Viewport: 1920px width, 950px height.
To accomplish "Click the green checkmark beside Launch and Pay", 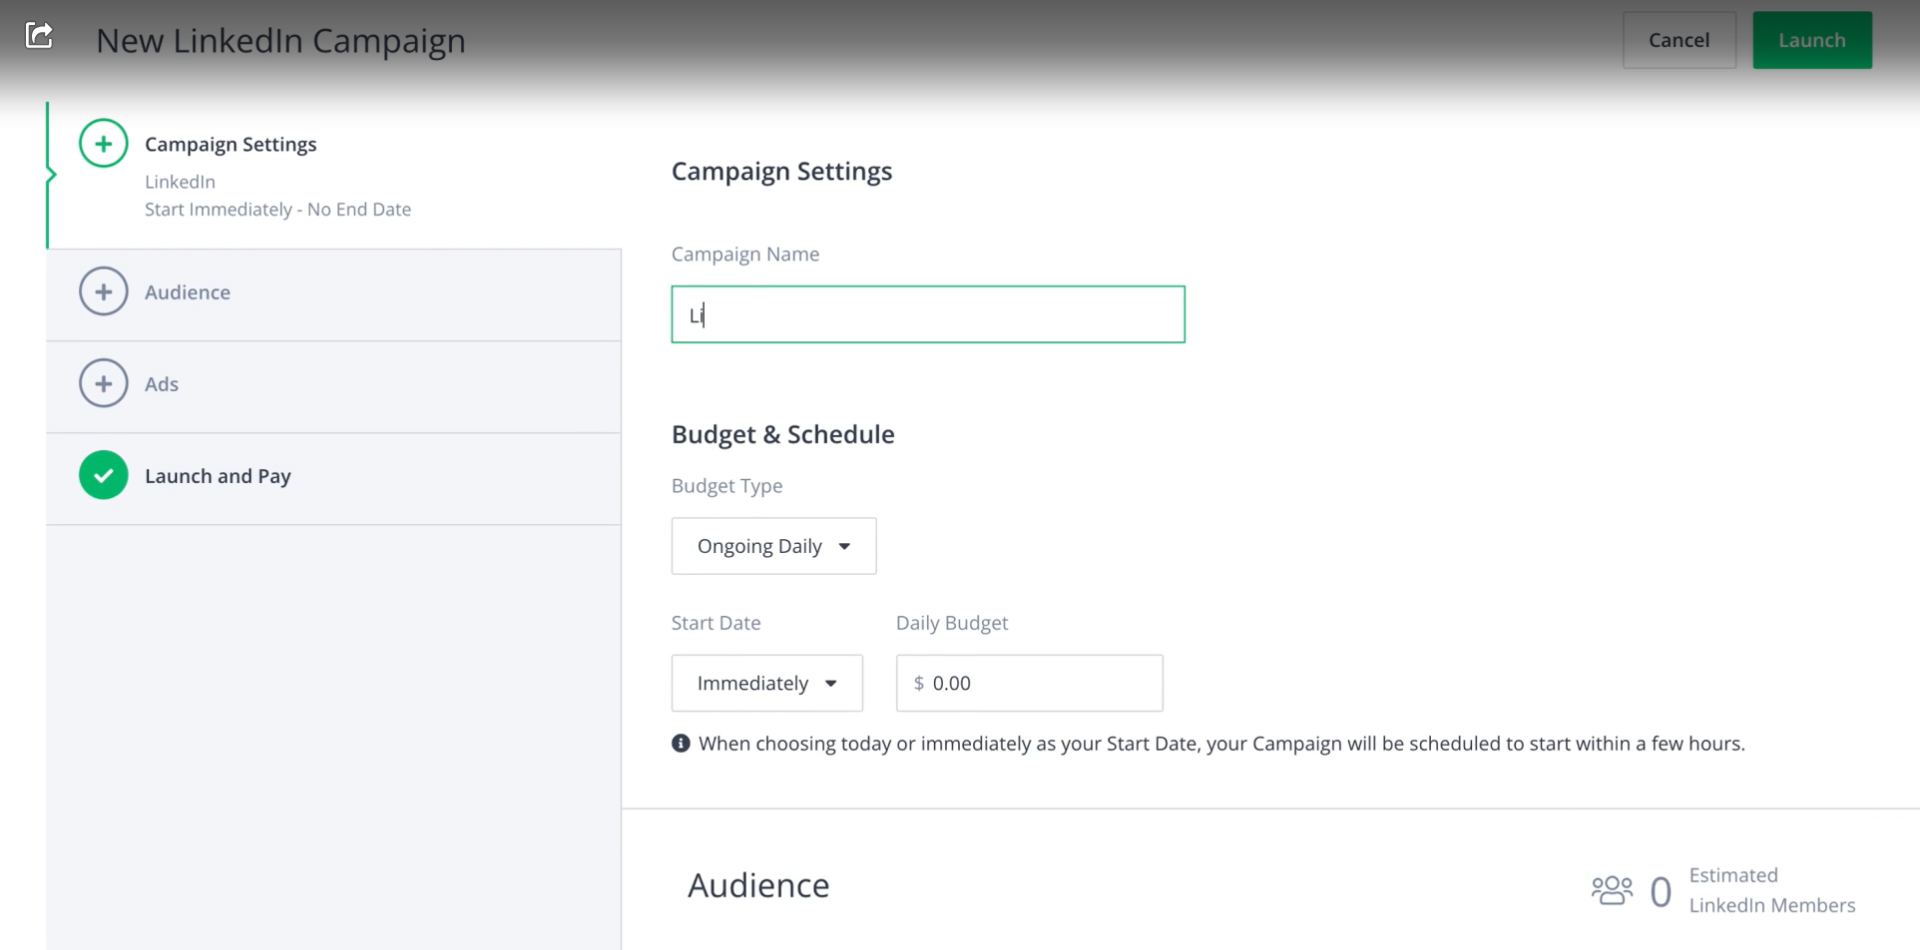I will (103, 475).
